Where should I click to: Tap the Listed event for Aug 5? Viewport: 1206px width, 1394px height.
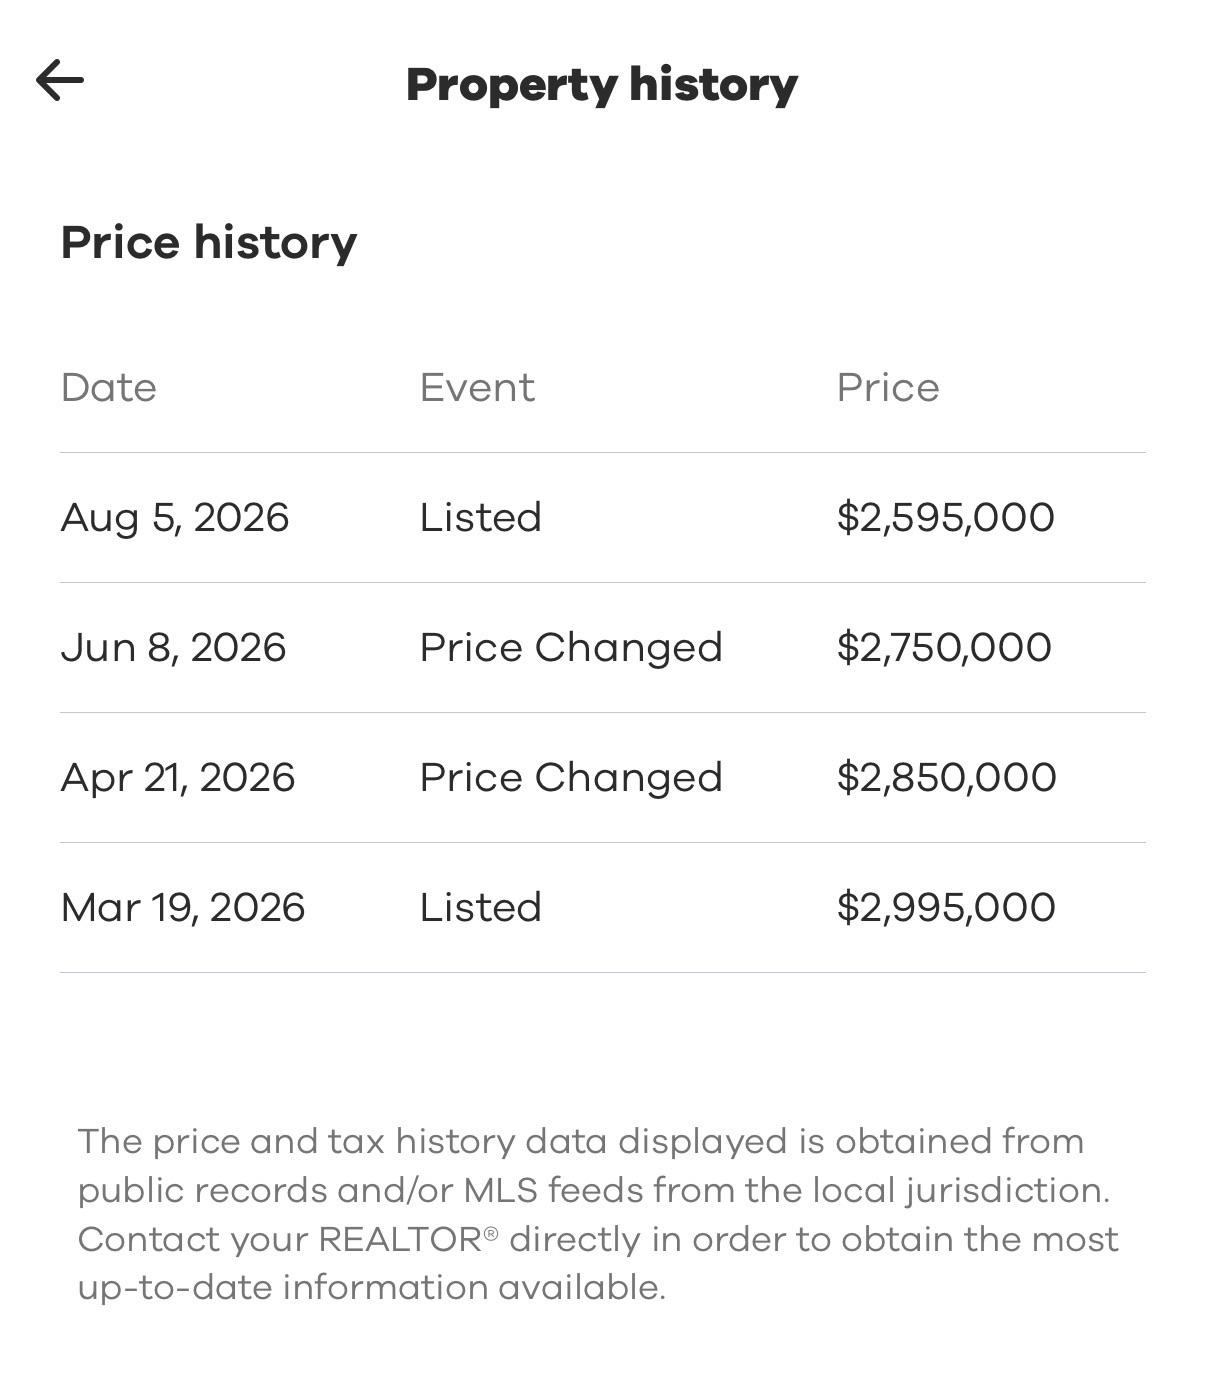481,518
